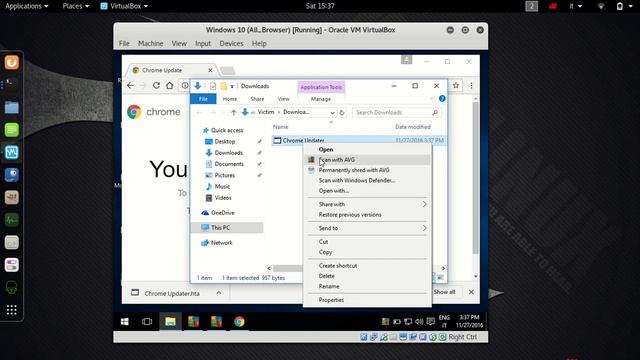Open Pictures in navigation pane
This screenshot has width=640, height=360.
[x=224, y=175]
